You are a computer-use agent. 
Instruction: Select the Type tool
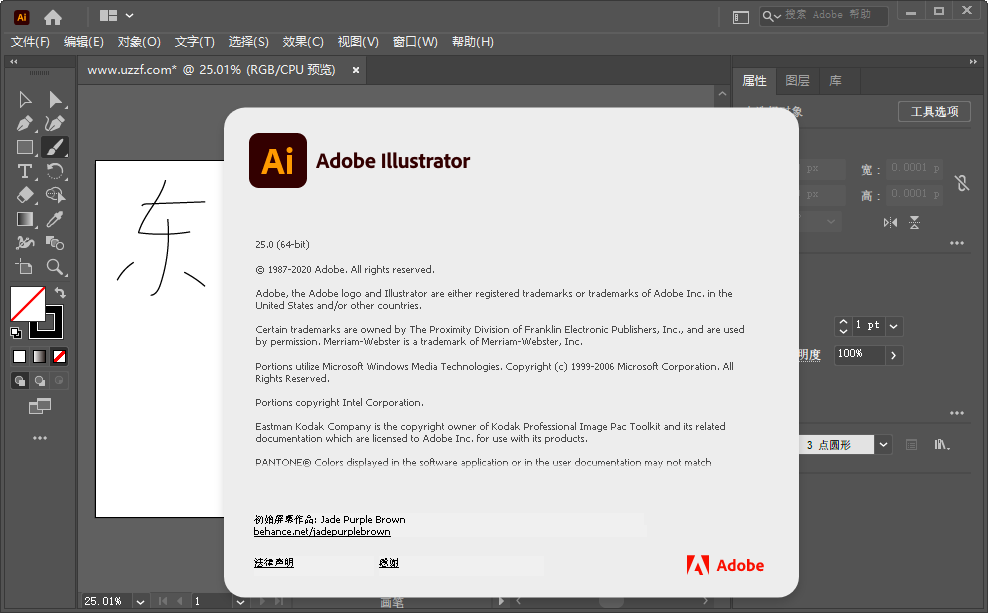25,171
